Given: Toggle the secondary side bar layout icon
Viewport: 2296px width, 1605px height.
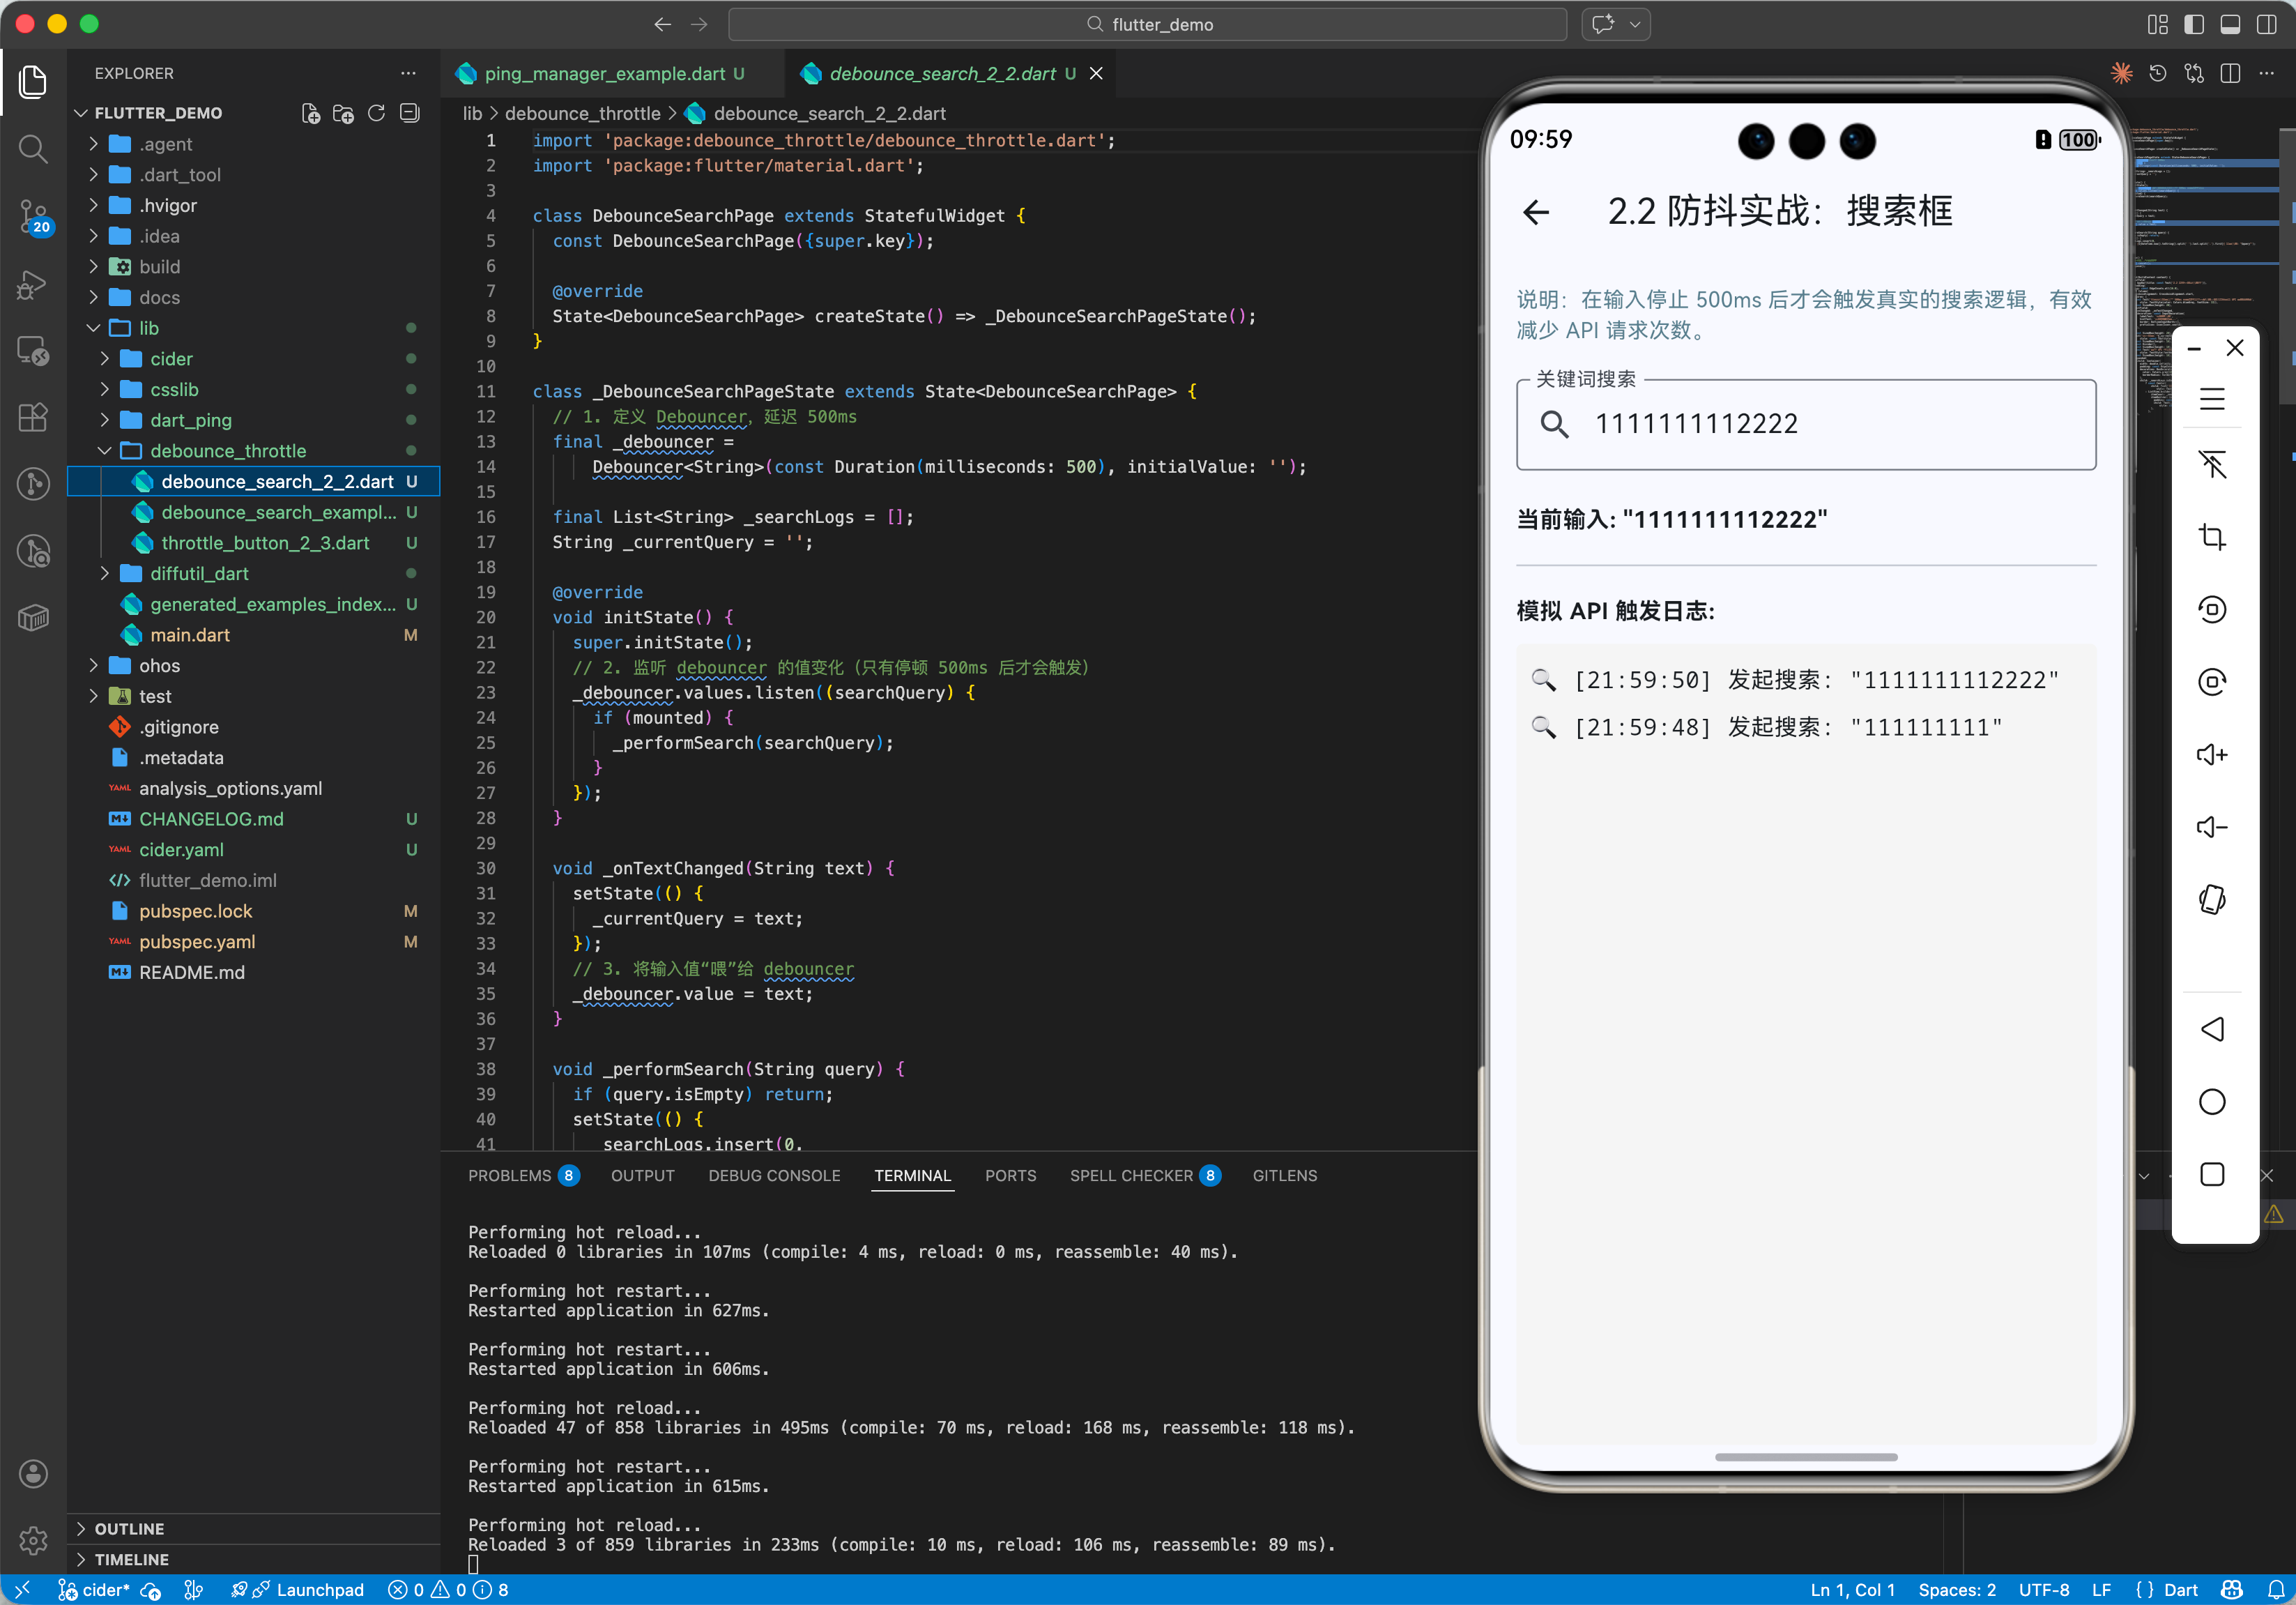Looking at the screenshot, I should (2266, 24).
